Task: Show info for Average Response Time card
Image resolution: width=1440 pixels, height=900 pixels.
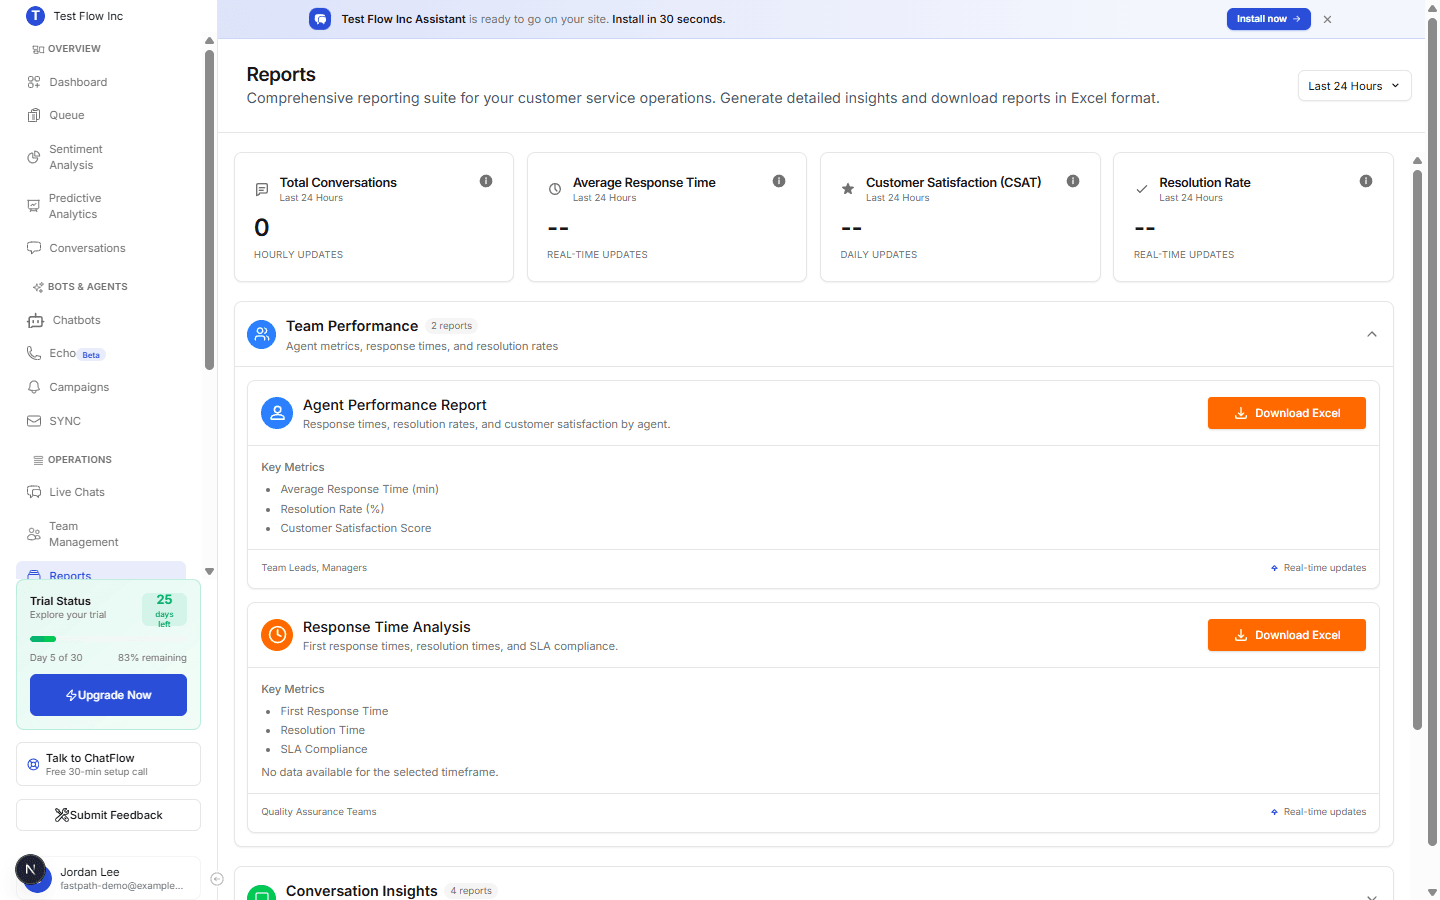Action: (x=779, y=181)
